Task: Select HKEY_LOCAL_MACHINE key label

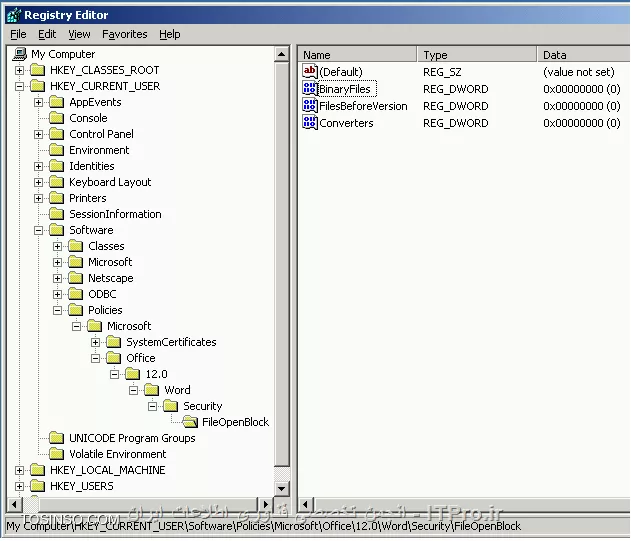Action: pos(107,470)
